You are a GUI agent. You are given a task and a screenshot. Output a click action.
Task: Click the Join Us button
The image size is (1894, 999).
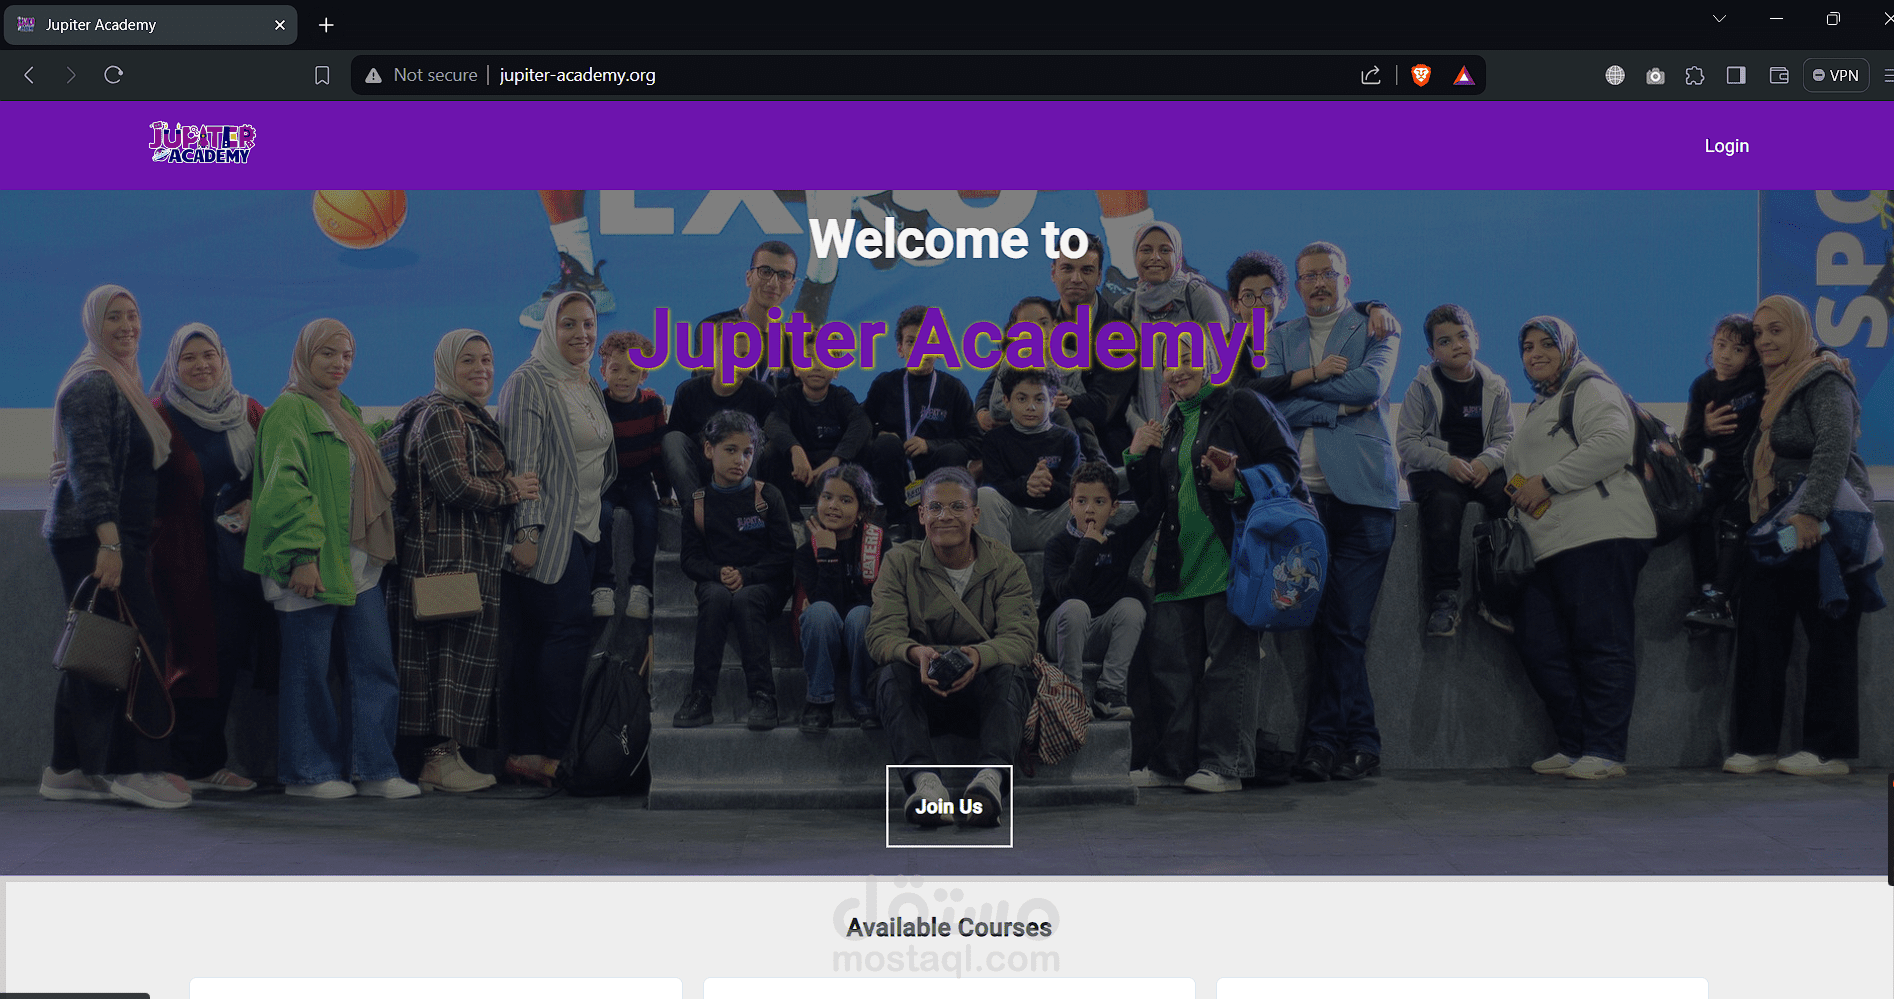[x=949, y=806]
